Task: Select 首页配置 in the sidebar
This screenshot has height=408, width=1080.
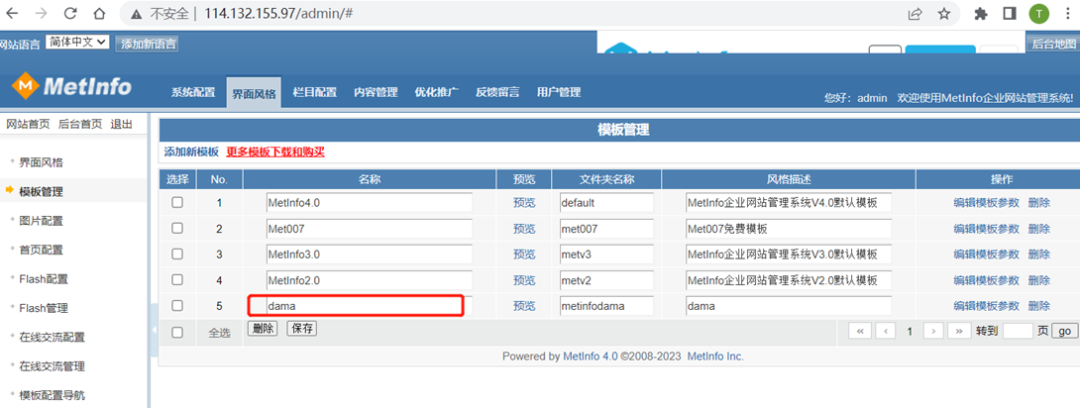Action: pos(41,250)
